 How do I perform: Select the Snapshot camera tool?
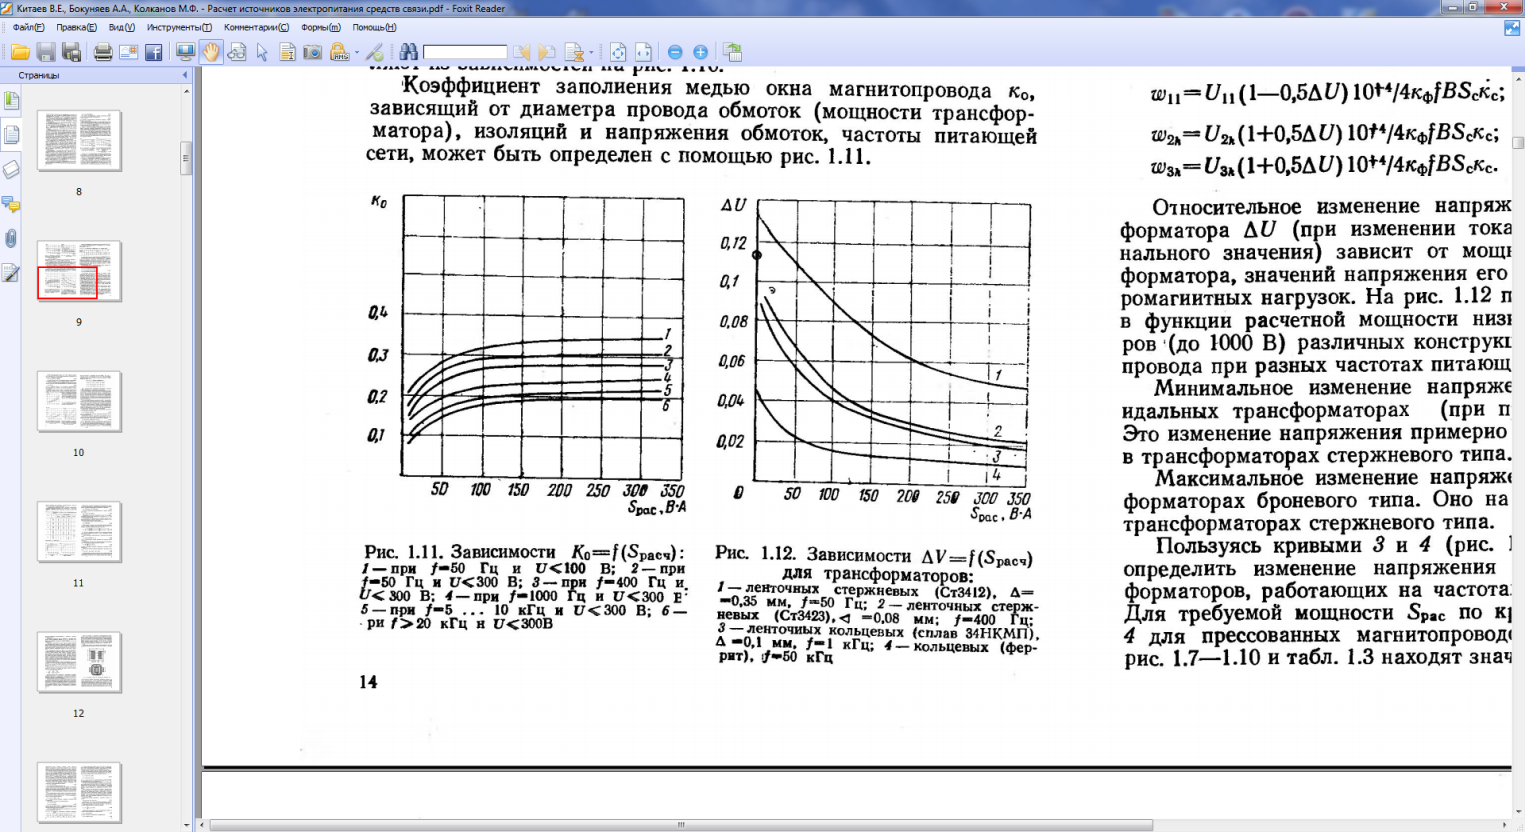coord(312,52)
